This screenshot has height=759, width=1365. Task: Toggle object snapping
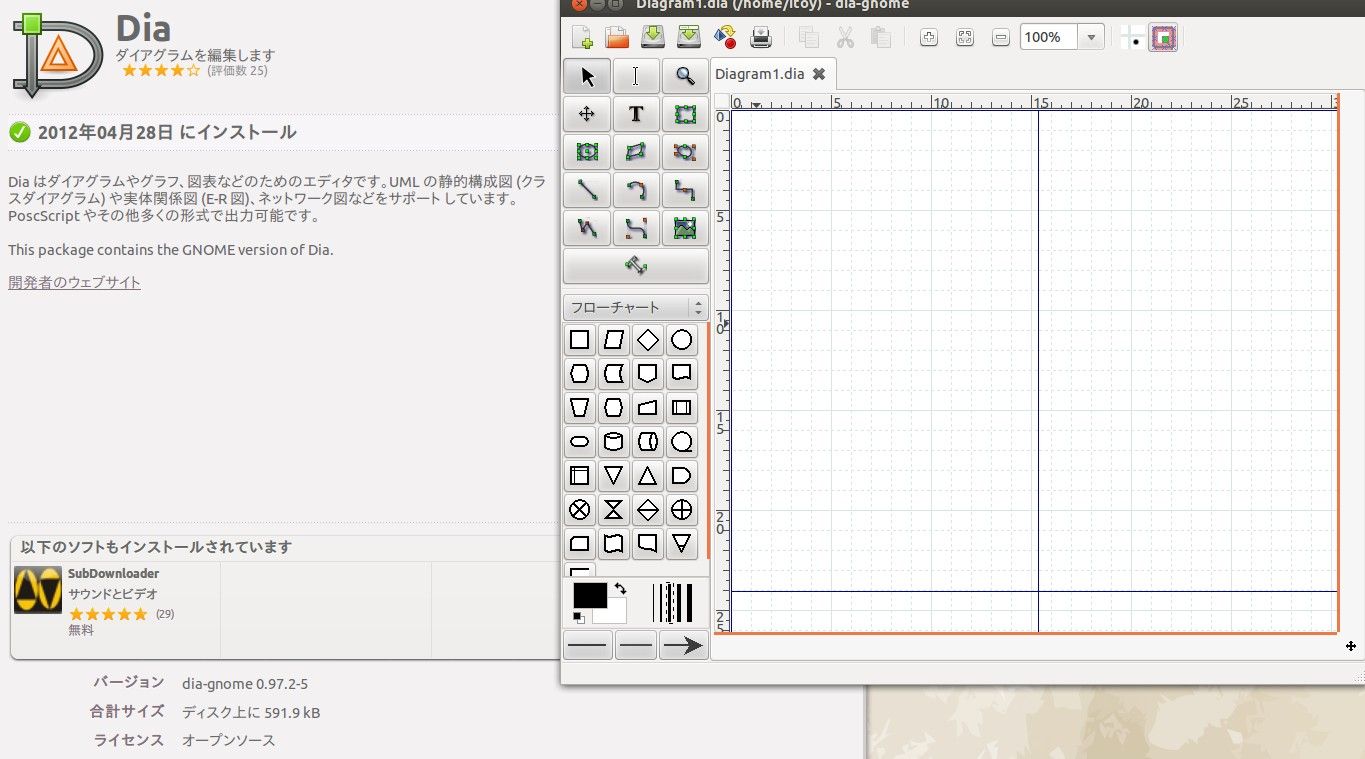1163,38
